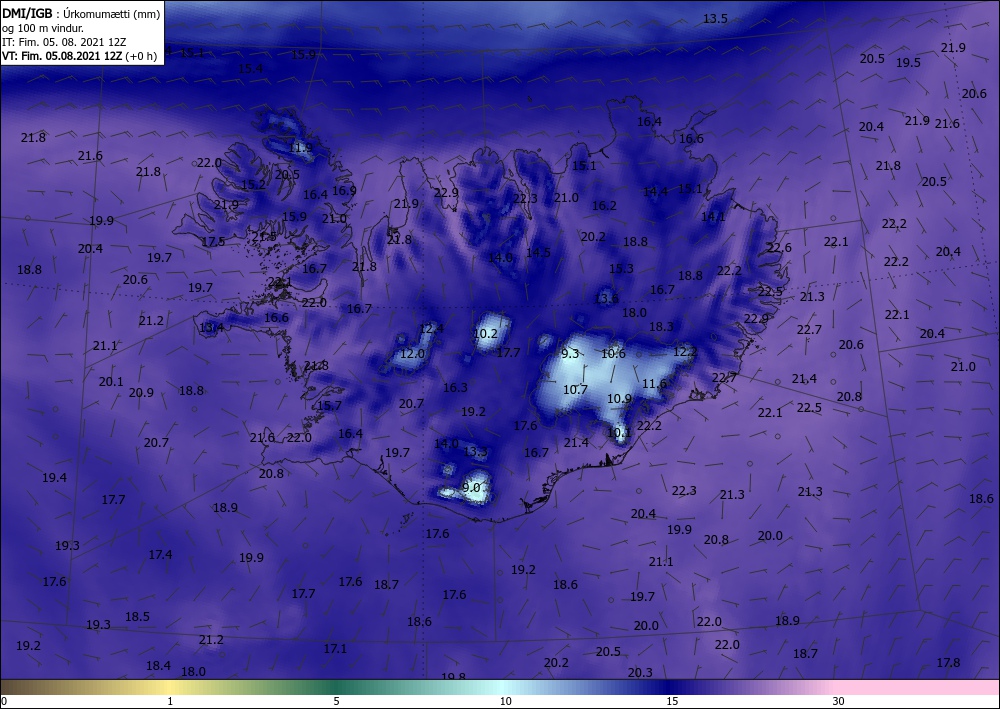Image resolution: width=1000 pixels, height=709 pixels.
Task: Click the map value 15.7
Action: click(329, 405)
